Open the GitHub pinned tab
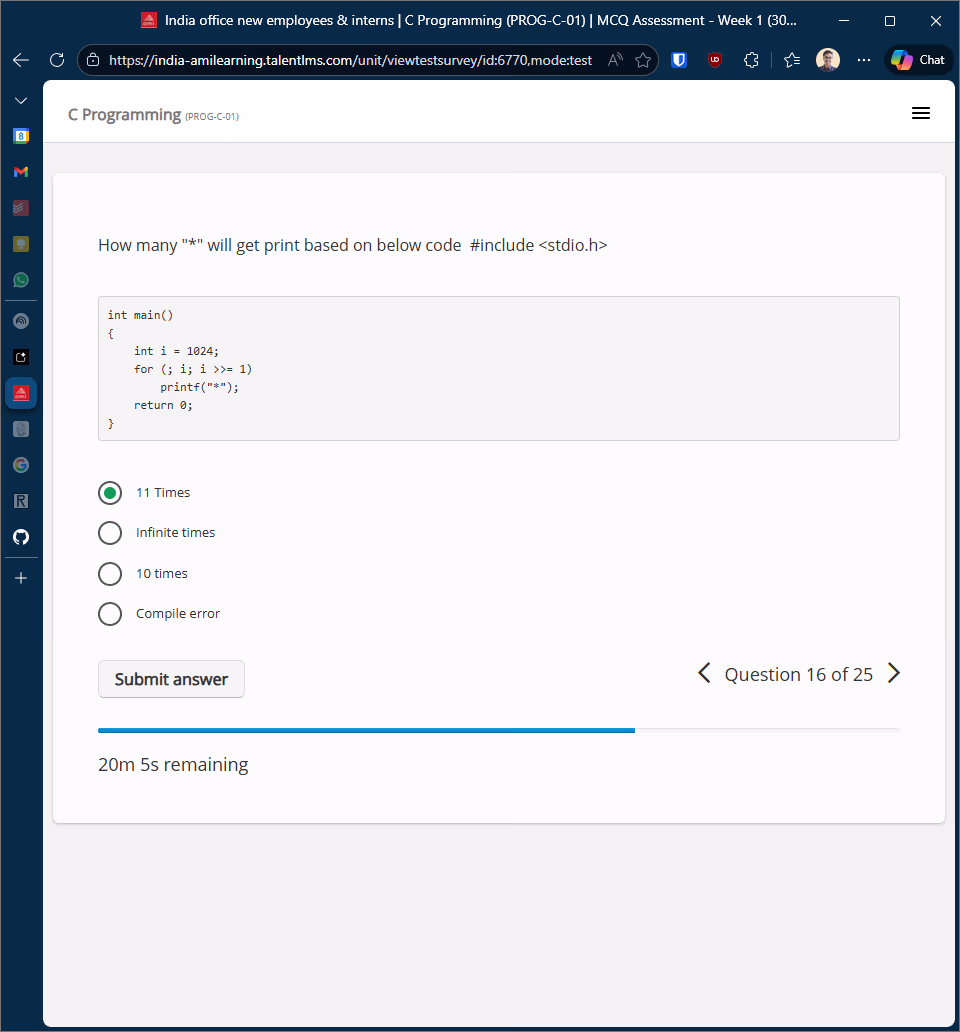The width and height of the screenshot is (960, 1032). [21, 537]
